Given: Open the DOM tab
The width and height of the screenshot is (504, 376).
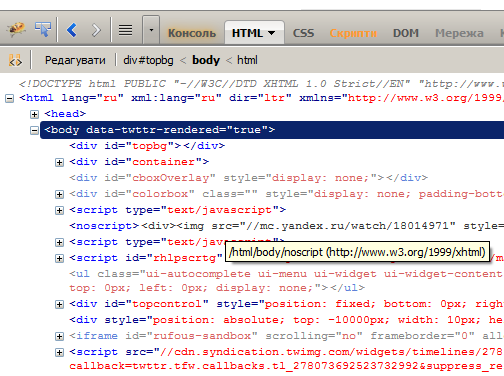Looking at the screenshot, I should point(406,33).
